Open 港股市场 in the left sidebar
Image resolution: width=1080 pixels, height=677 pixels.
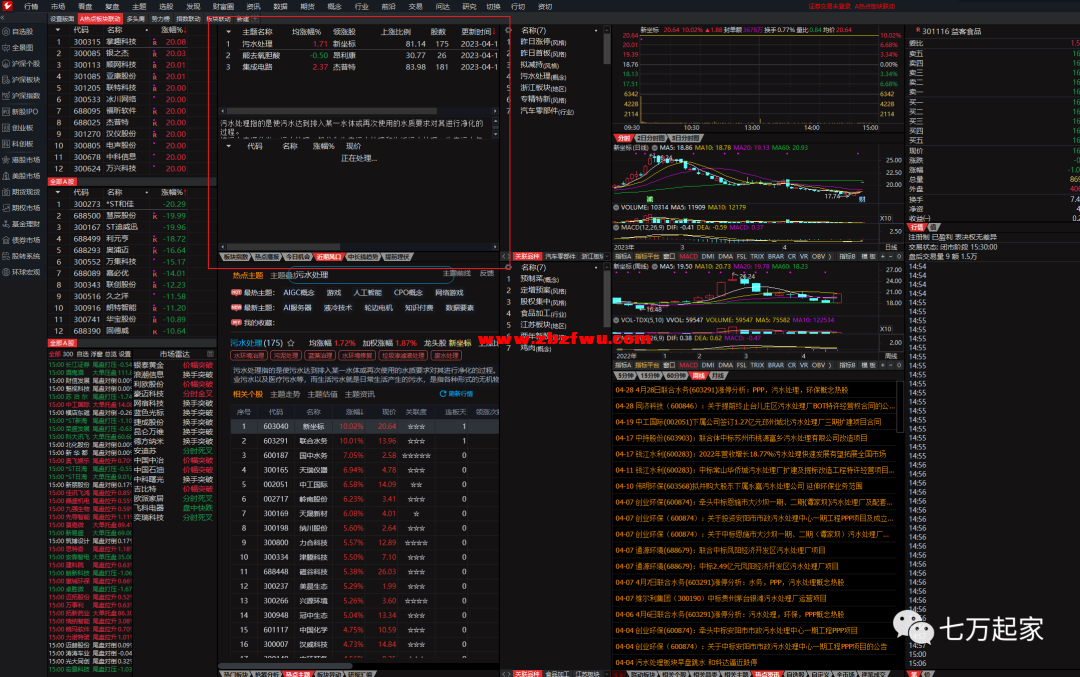coord(21,160)
